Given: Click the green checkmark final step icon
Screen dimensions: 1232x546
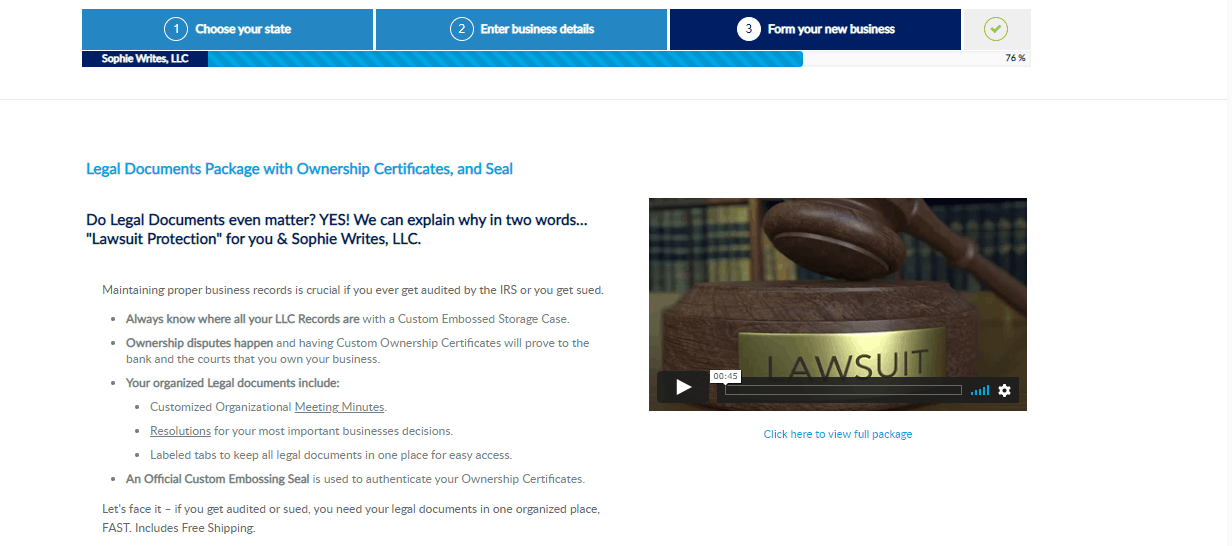Looking at the screenshot, I should pyautogui.click(x=995, y=30).
